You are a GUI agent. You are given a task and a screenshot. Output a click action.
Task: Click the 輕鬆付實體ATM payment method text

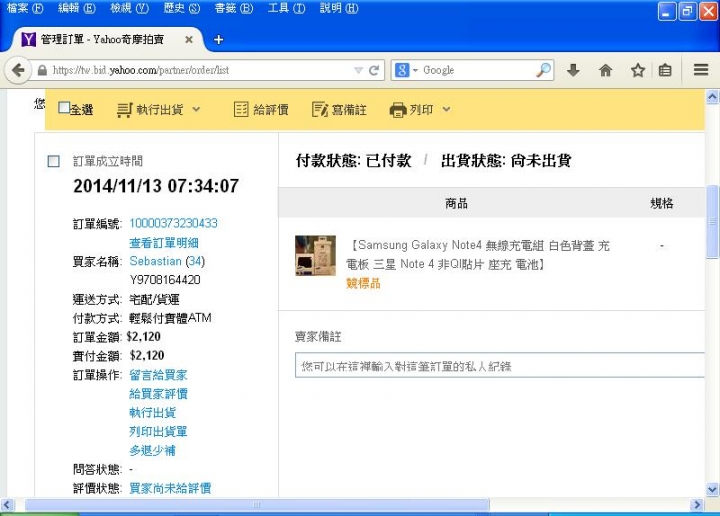pos(170,318)
